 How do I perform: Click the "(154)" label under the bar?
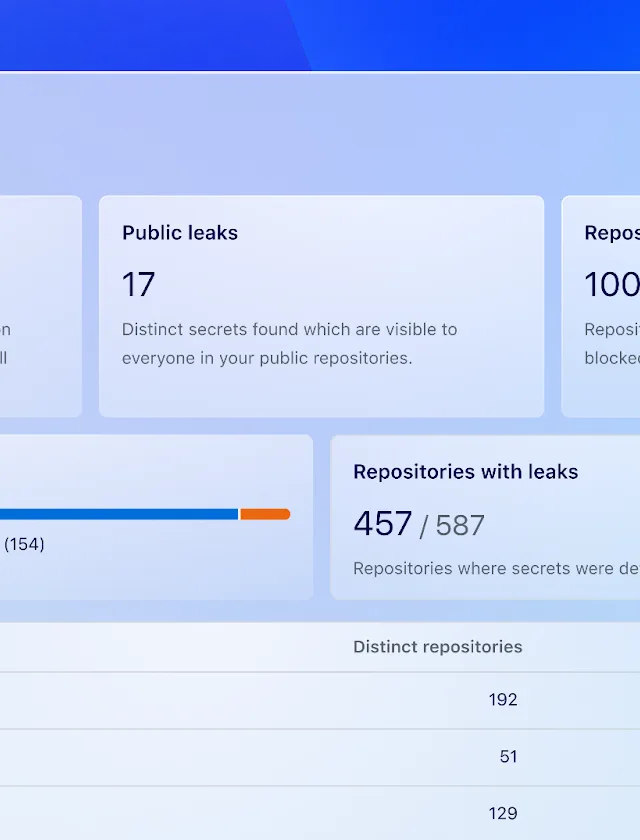(24, 544)
